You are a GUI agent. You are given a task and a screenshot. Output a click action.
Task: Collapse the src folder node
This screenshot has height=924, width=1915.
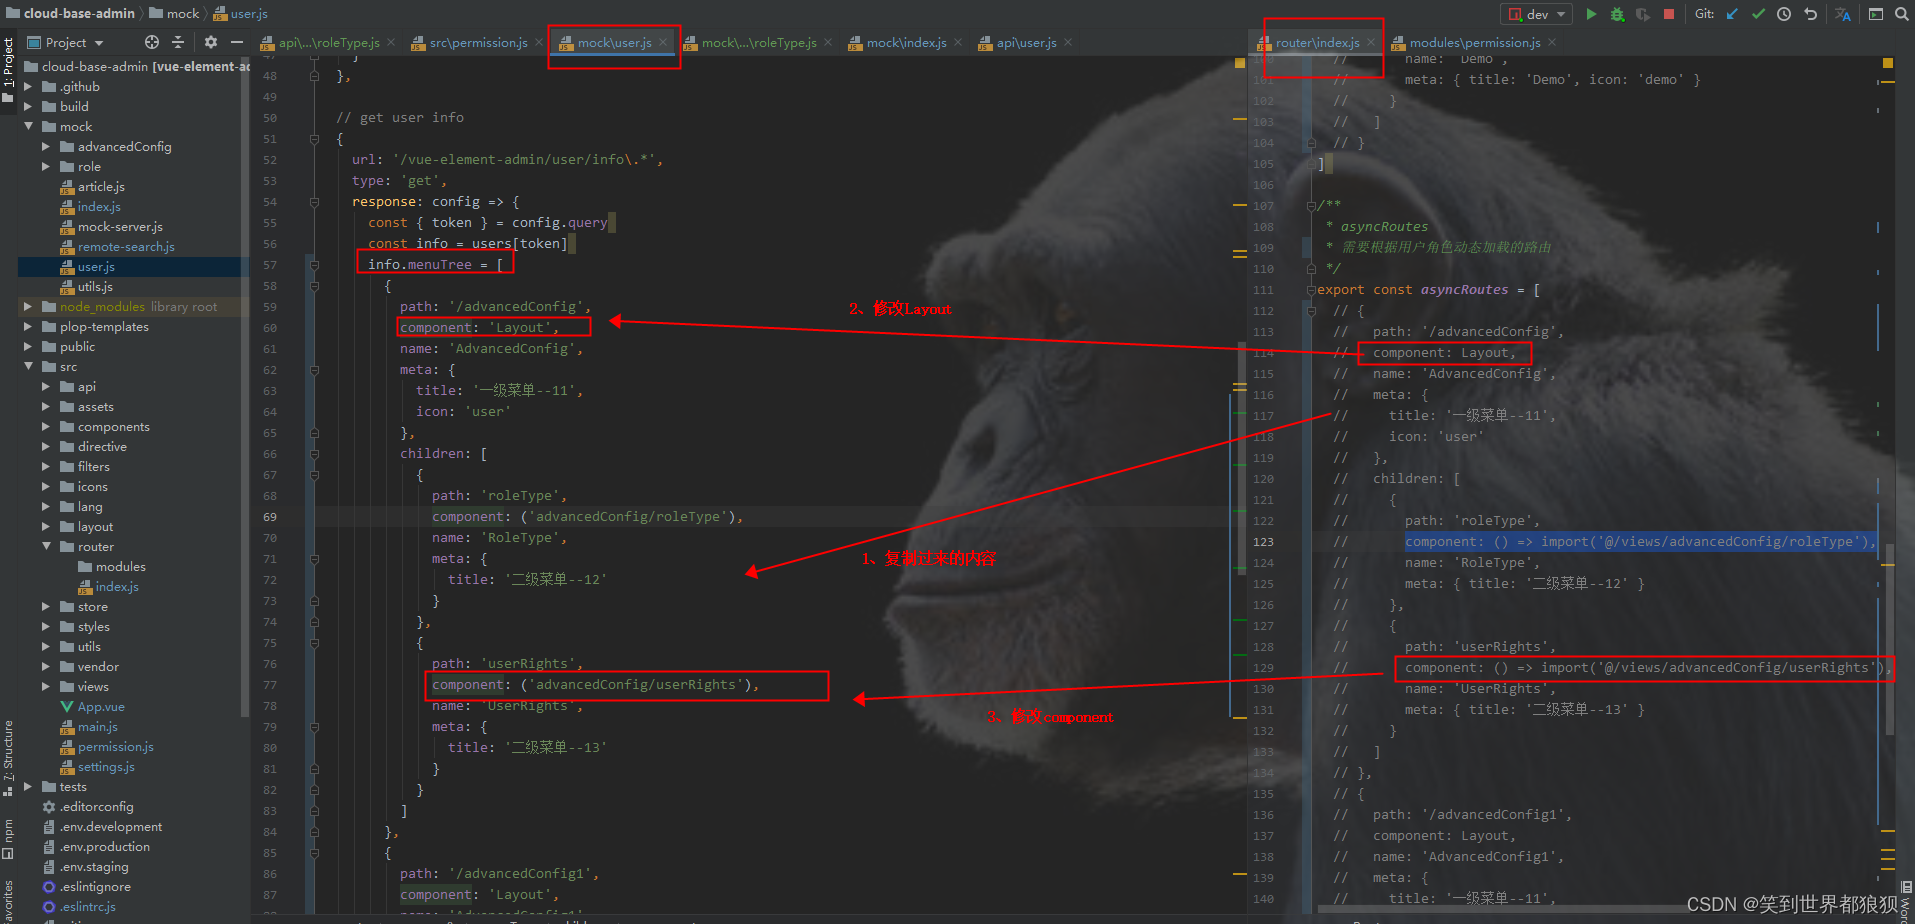click(28, 367)
